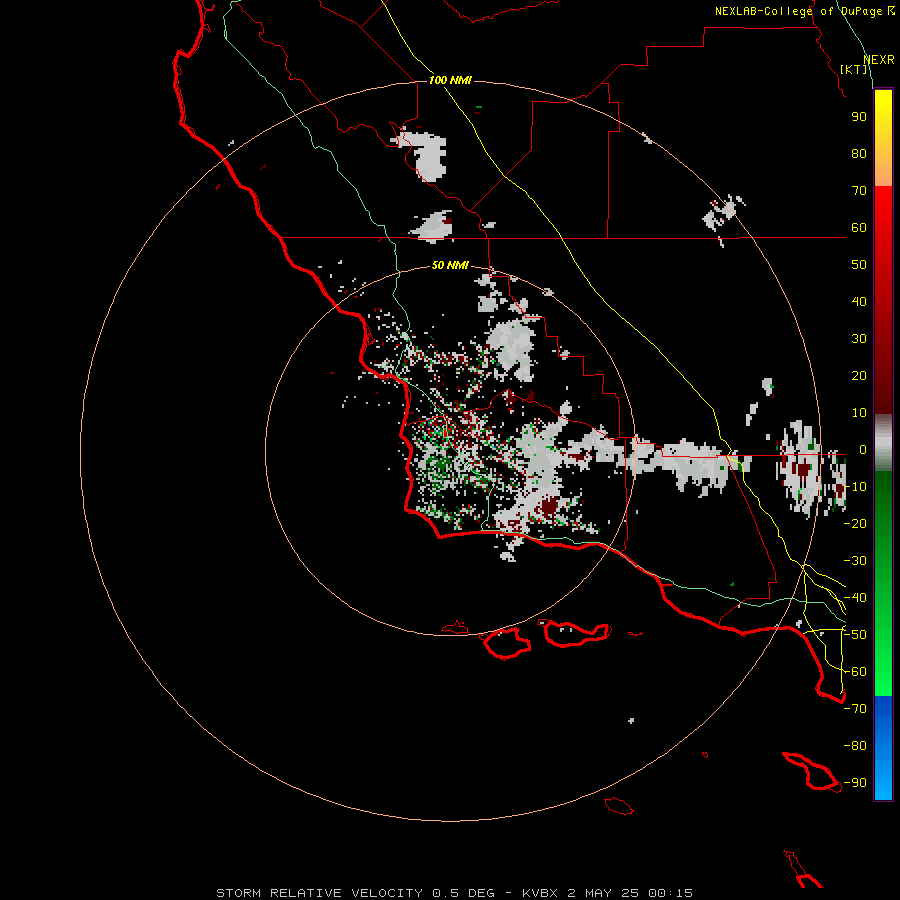This screenshot has height=900, width=900.
Task: Click the 50 NMI range ring label
Action: click(450, 265)
